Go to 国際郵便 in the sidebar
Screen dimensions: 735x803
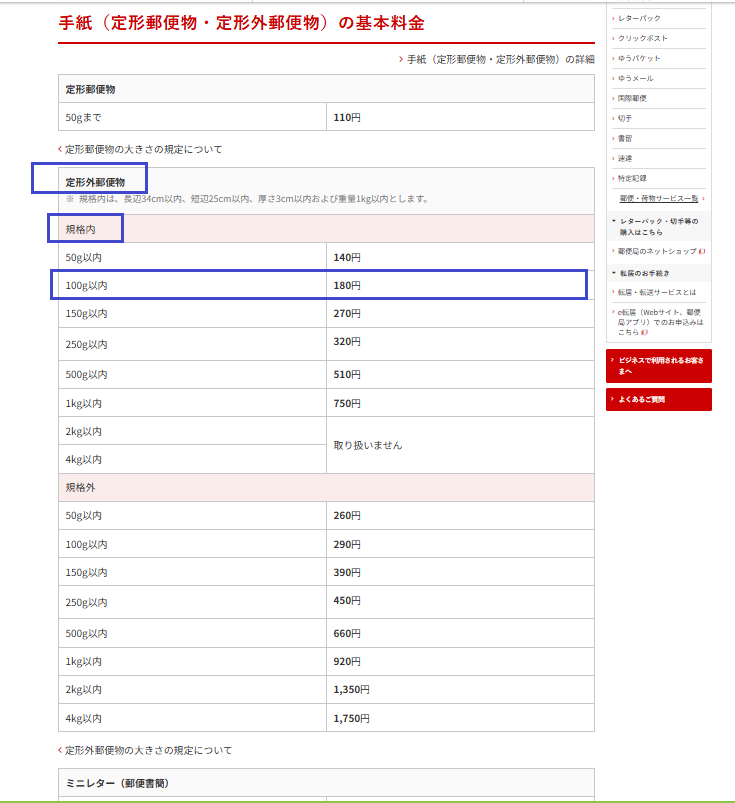point(632,98)
